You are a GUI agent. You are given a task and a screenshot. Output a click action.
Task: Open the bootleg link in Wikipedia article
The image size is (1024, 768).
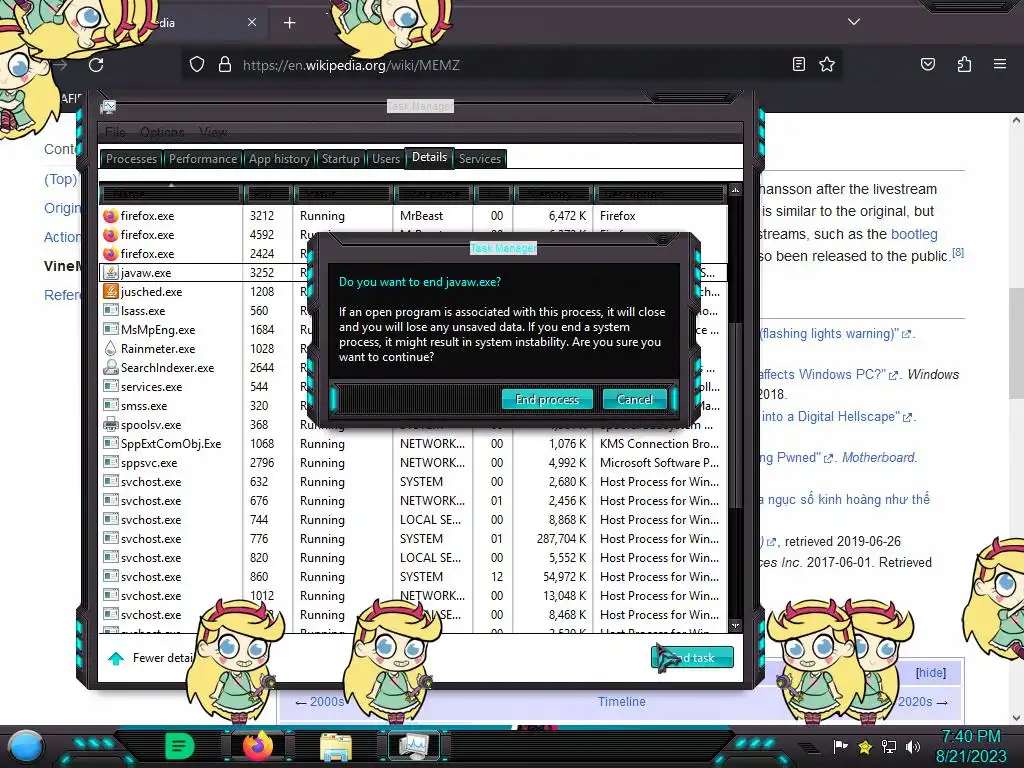coord(914,234)
